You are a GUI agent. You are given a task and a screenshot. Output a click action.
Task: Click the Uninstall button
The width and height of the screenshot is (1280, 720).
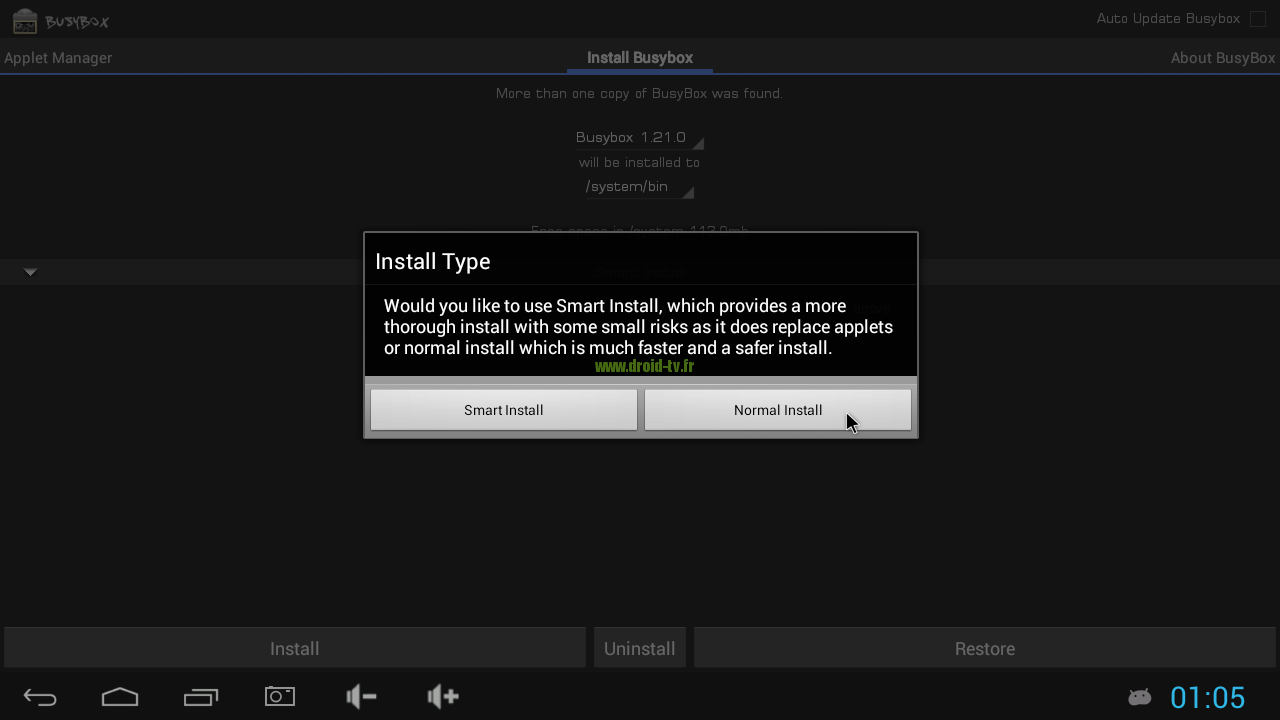640,648
